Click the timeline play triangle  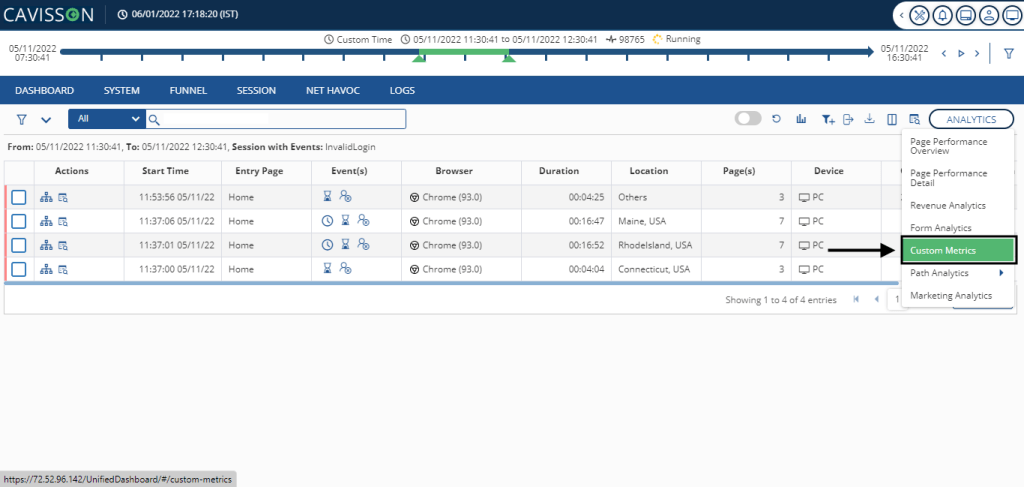(x=961, y=54)
